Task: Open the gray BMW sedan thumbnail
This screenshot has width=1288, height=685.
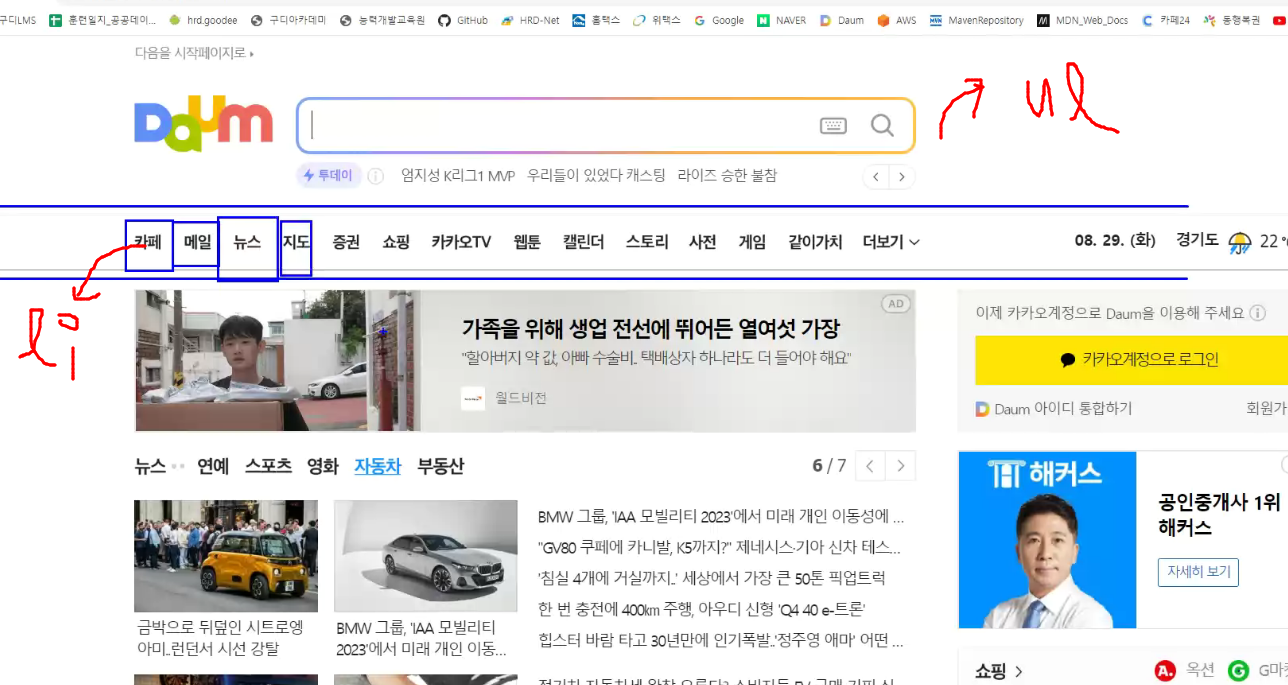Action: tap(426, 556)
